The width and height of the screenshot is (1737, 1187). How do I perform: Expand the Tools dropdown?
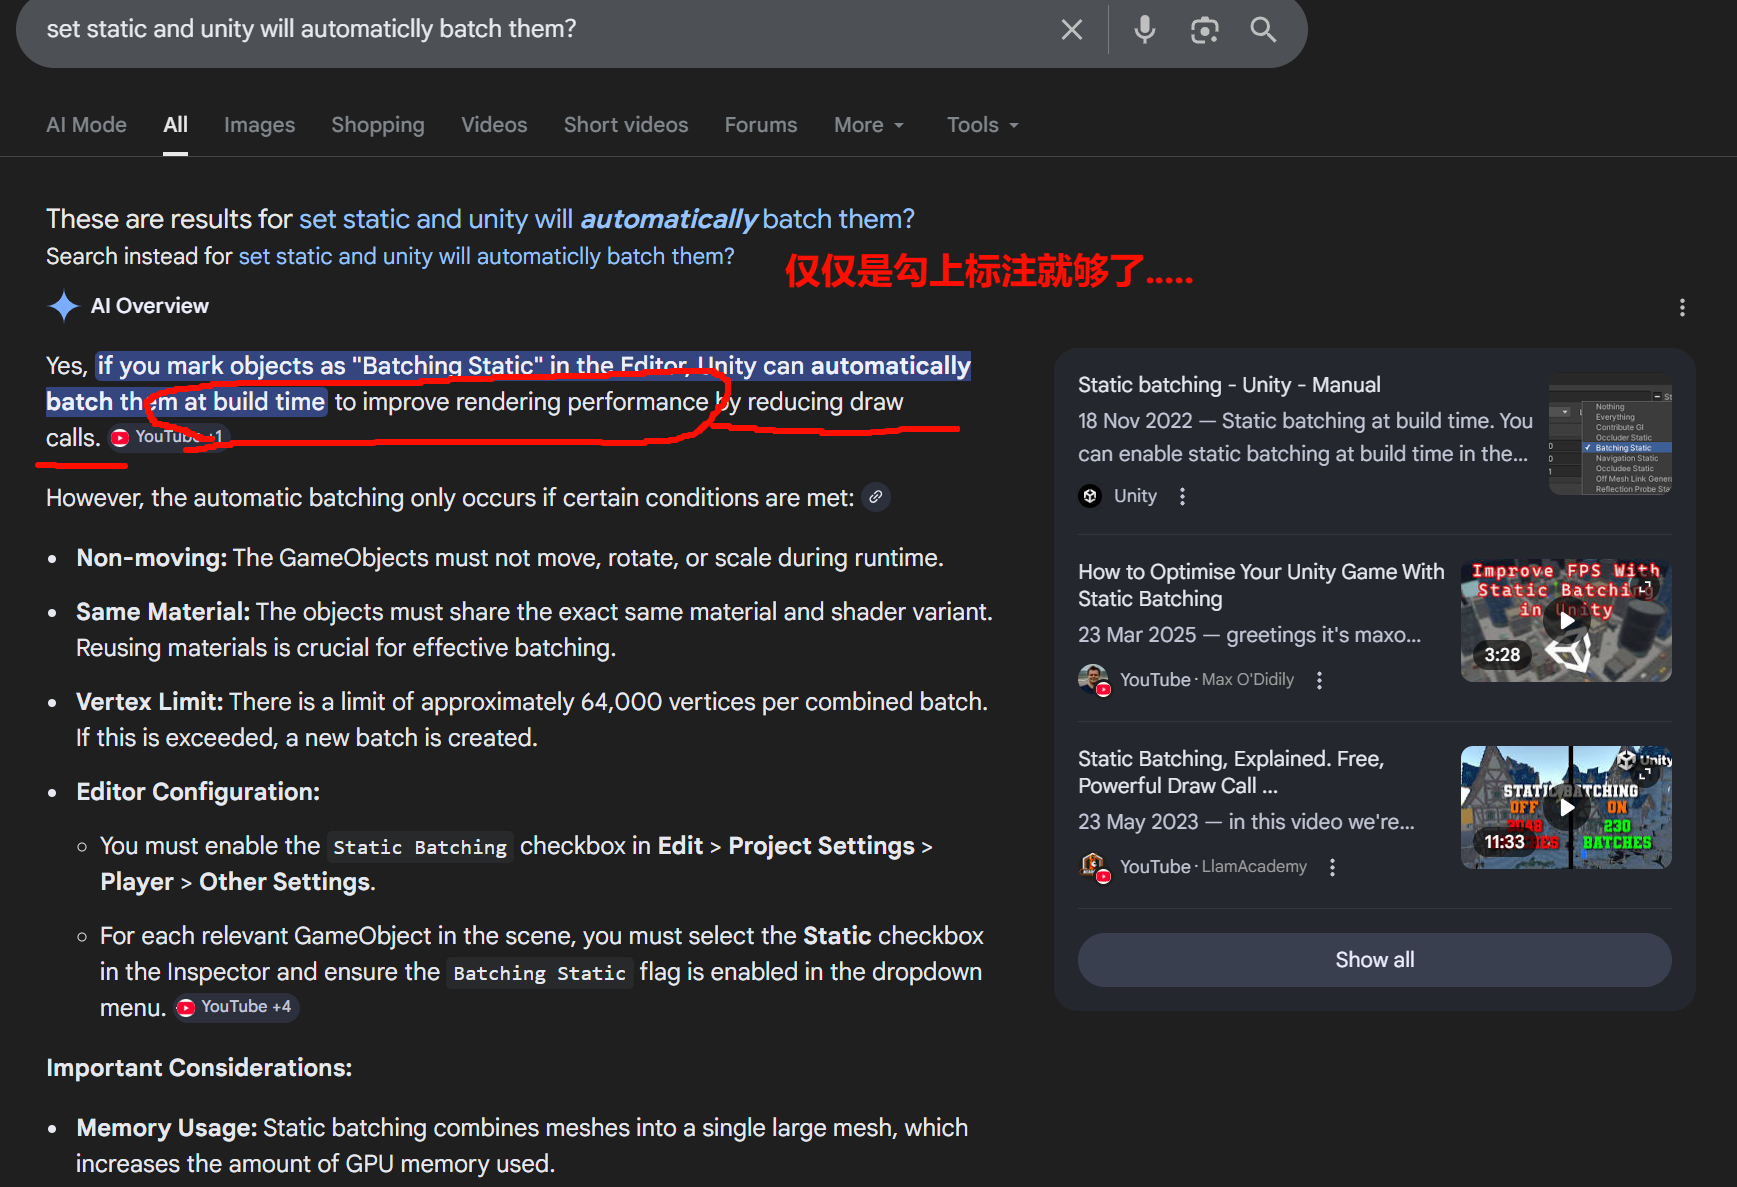(x=983, y=125)
